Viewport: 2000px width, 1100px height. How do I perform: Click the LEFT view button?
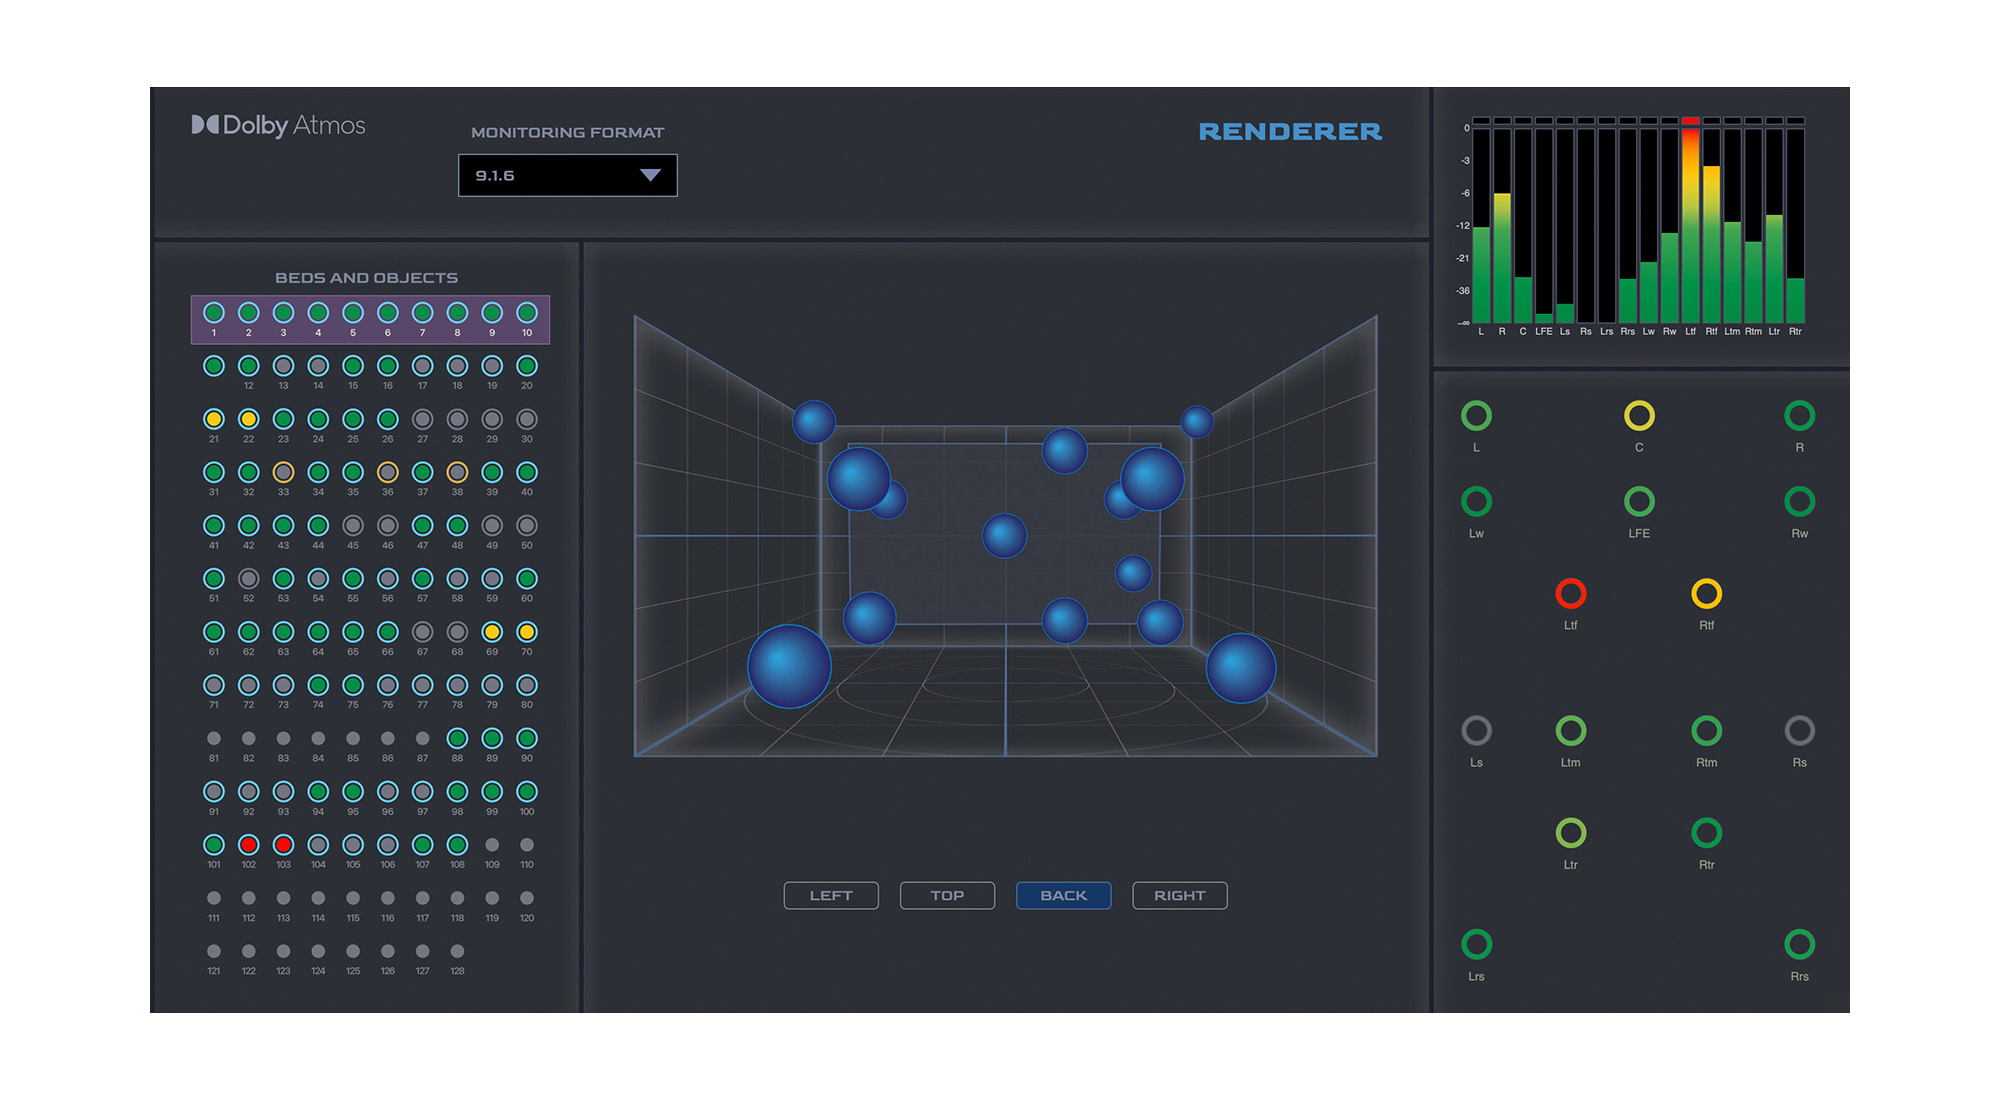click(831, 895)
